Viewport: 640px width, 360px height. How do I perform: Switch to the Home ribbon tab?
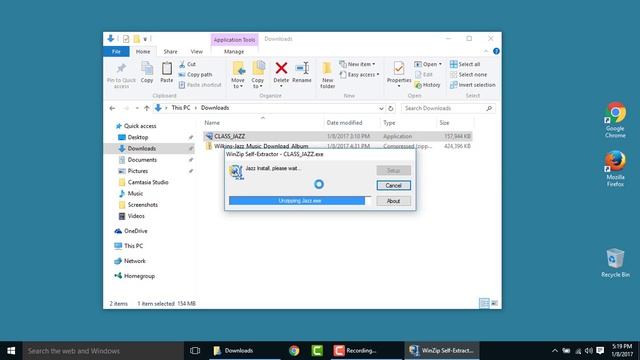pos(143,51)
